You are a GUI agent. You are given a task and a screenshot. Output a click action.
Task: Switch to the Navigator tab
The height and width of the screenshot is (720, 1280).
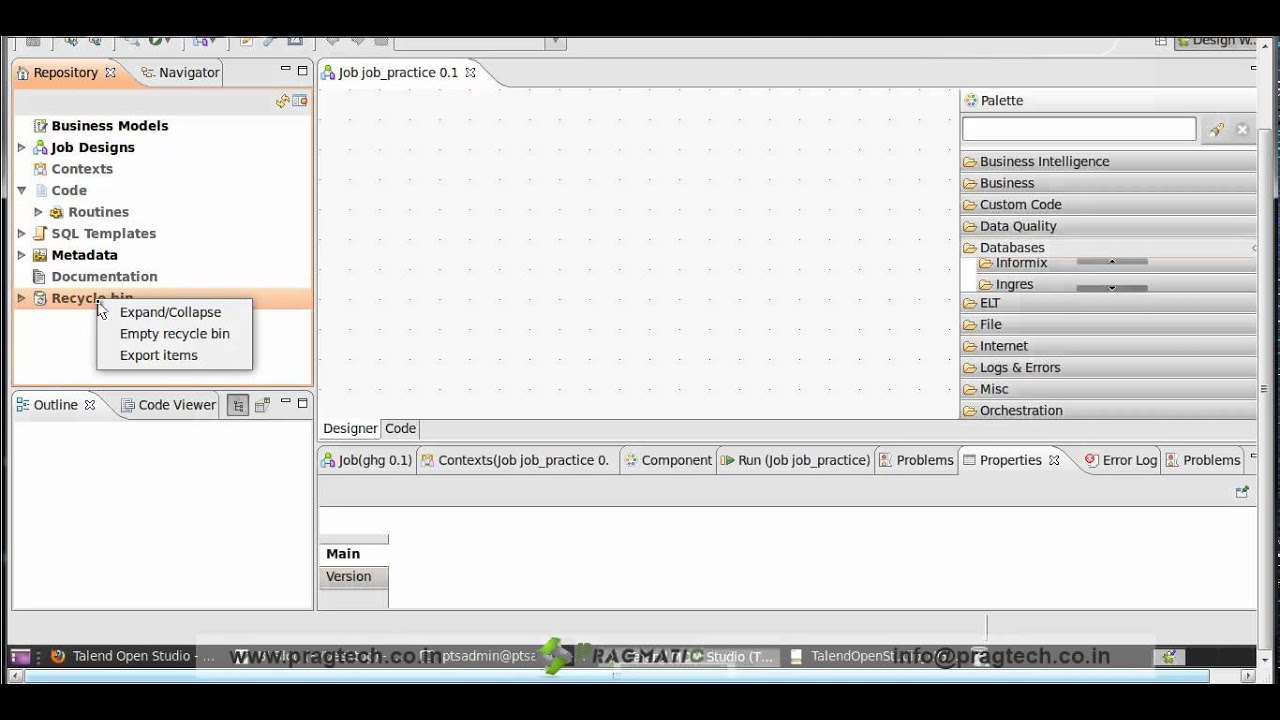(x=180, y=73)
